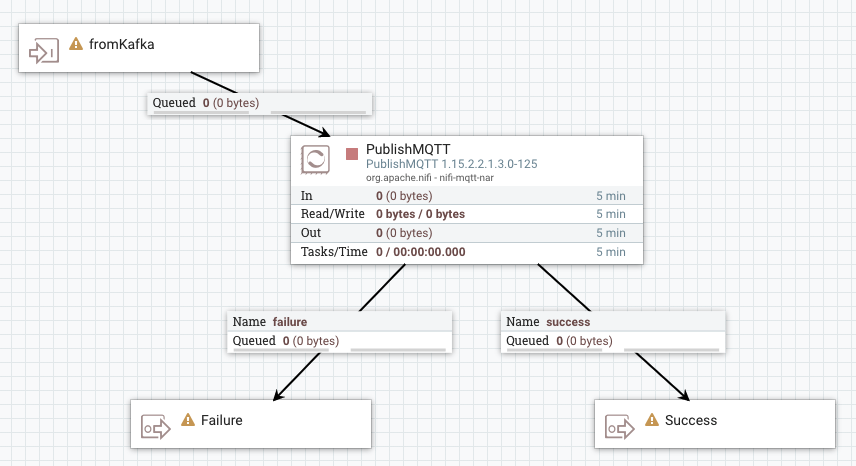Click the Success port warning triangle

coord(652,421)
